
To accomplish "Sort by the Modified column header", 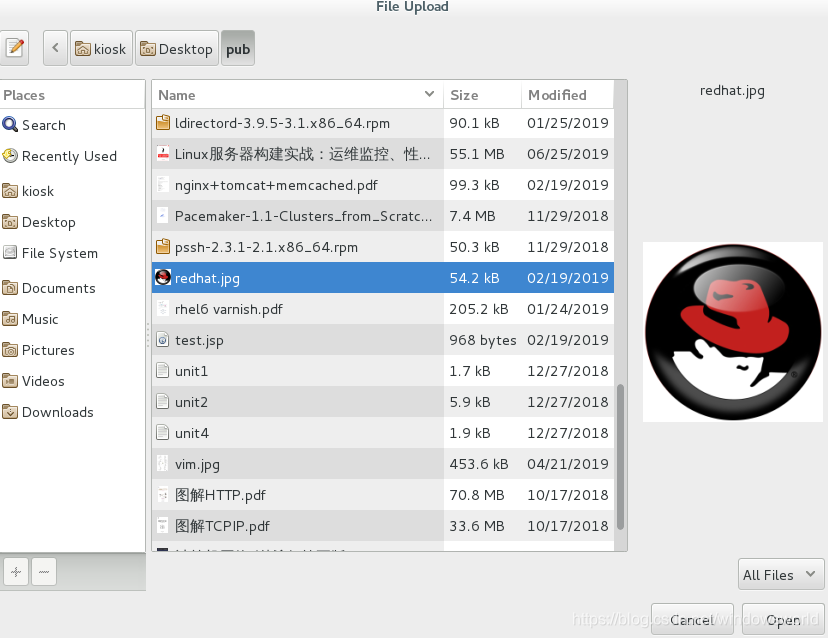I will click(568, 95).
